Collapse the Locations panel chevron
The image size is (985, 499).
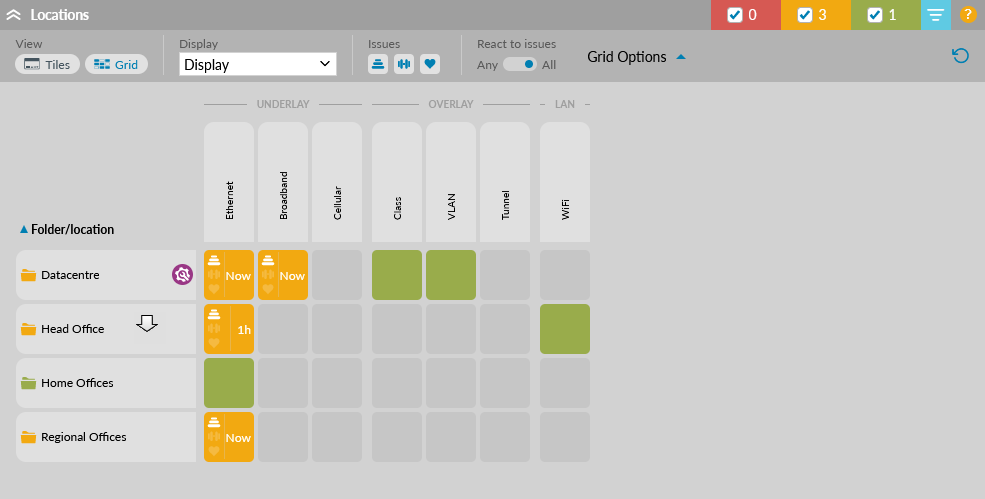[x=14, y=15]
